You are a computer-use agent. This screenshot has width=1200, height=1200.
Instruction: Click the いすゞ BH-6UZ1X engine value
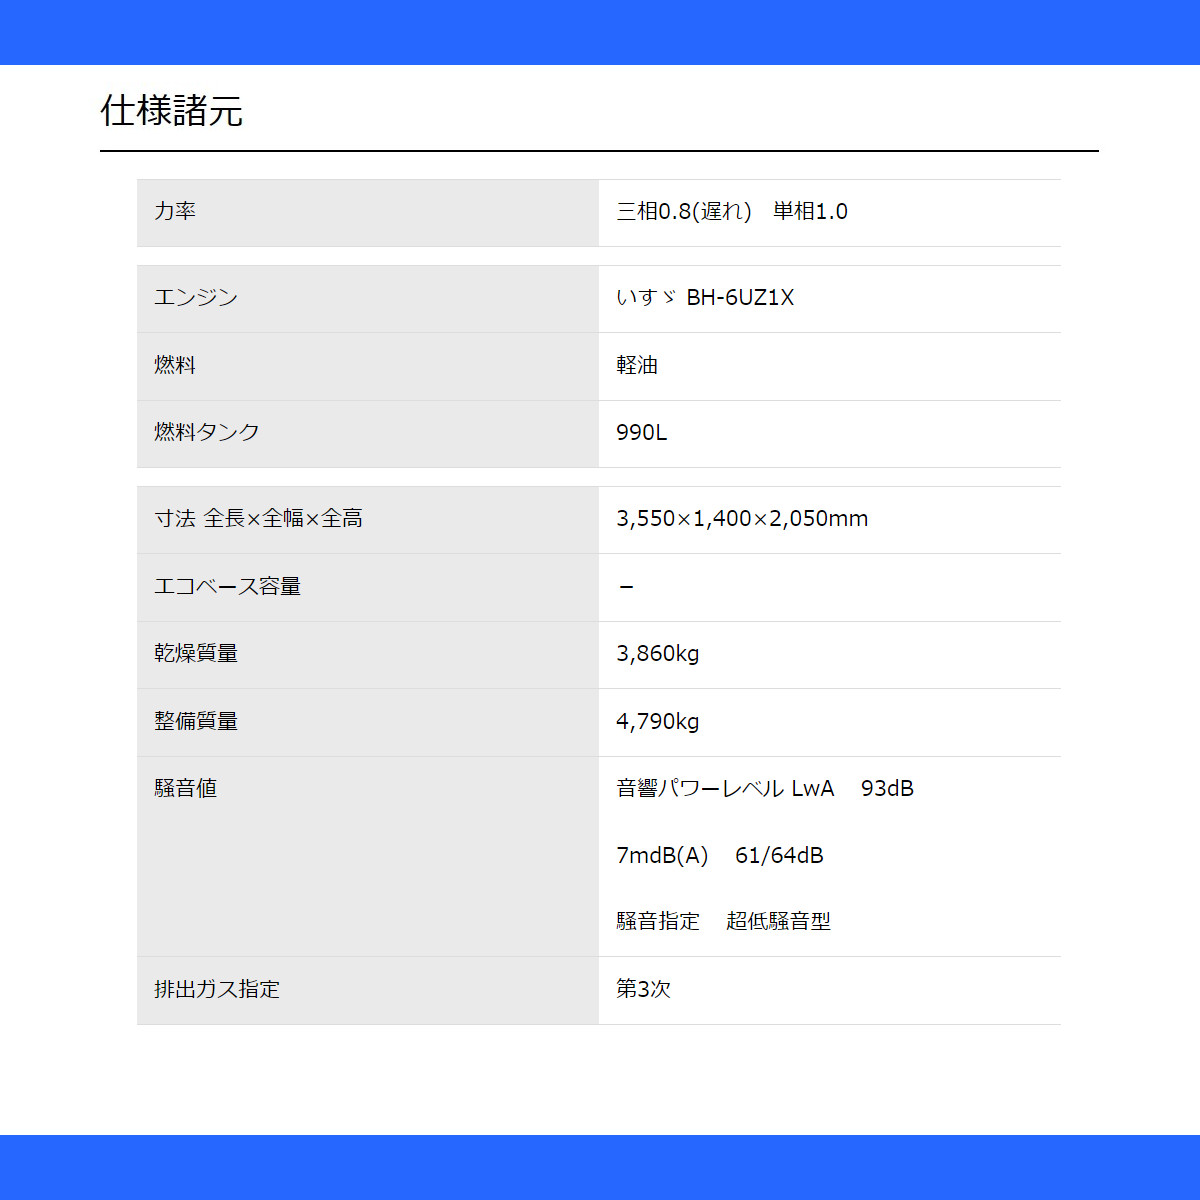pyautogui.click(x=705, y=297)
